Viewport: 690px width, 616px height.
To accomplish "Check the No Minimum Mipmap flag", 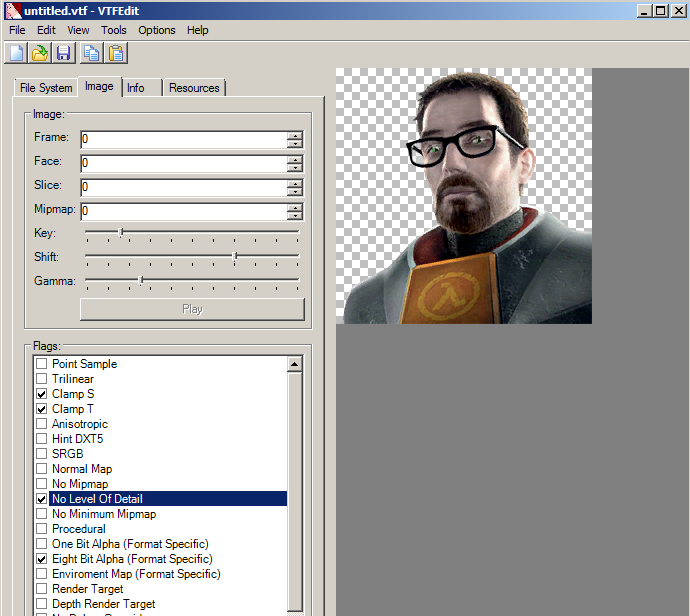I will [x=42, y=514].
